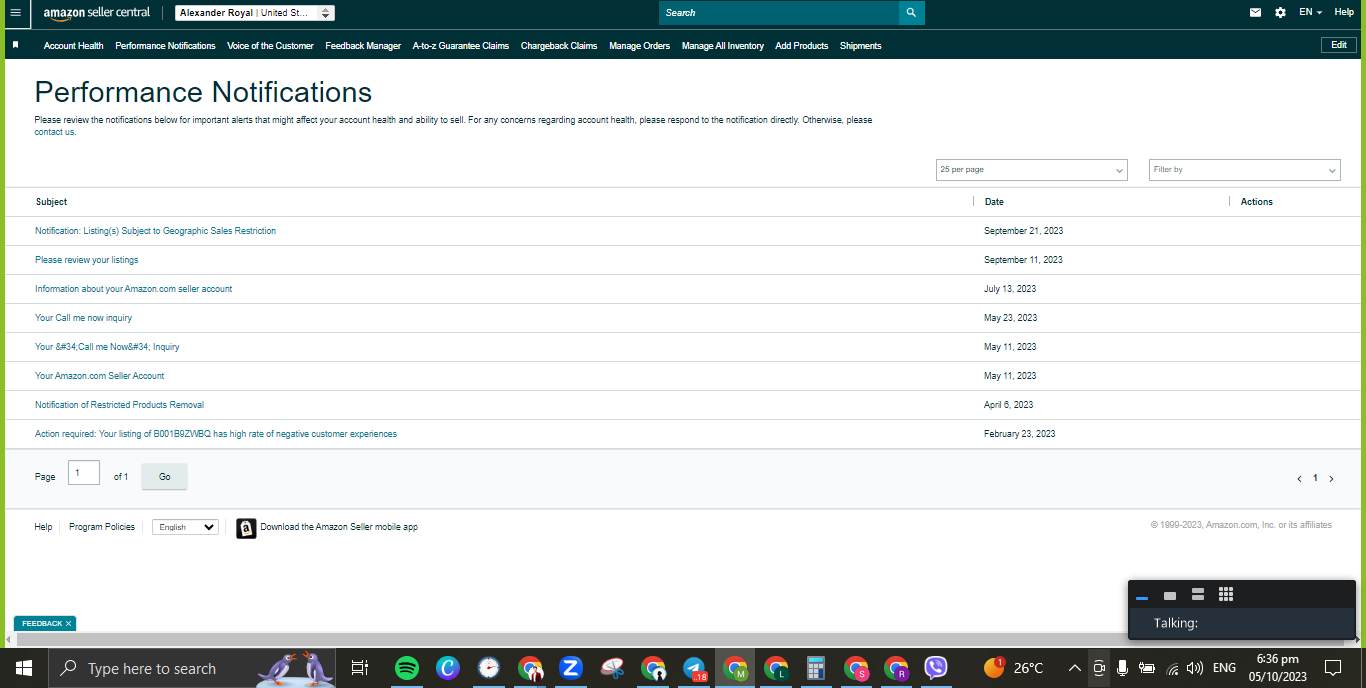Click the Search input field
The height and width of the screenshot is (688, 1366).
pos(779,13)
